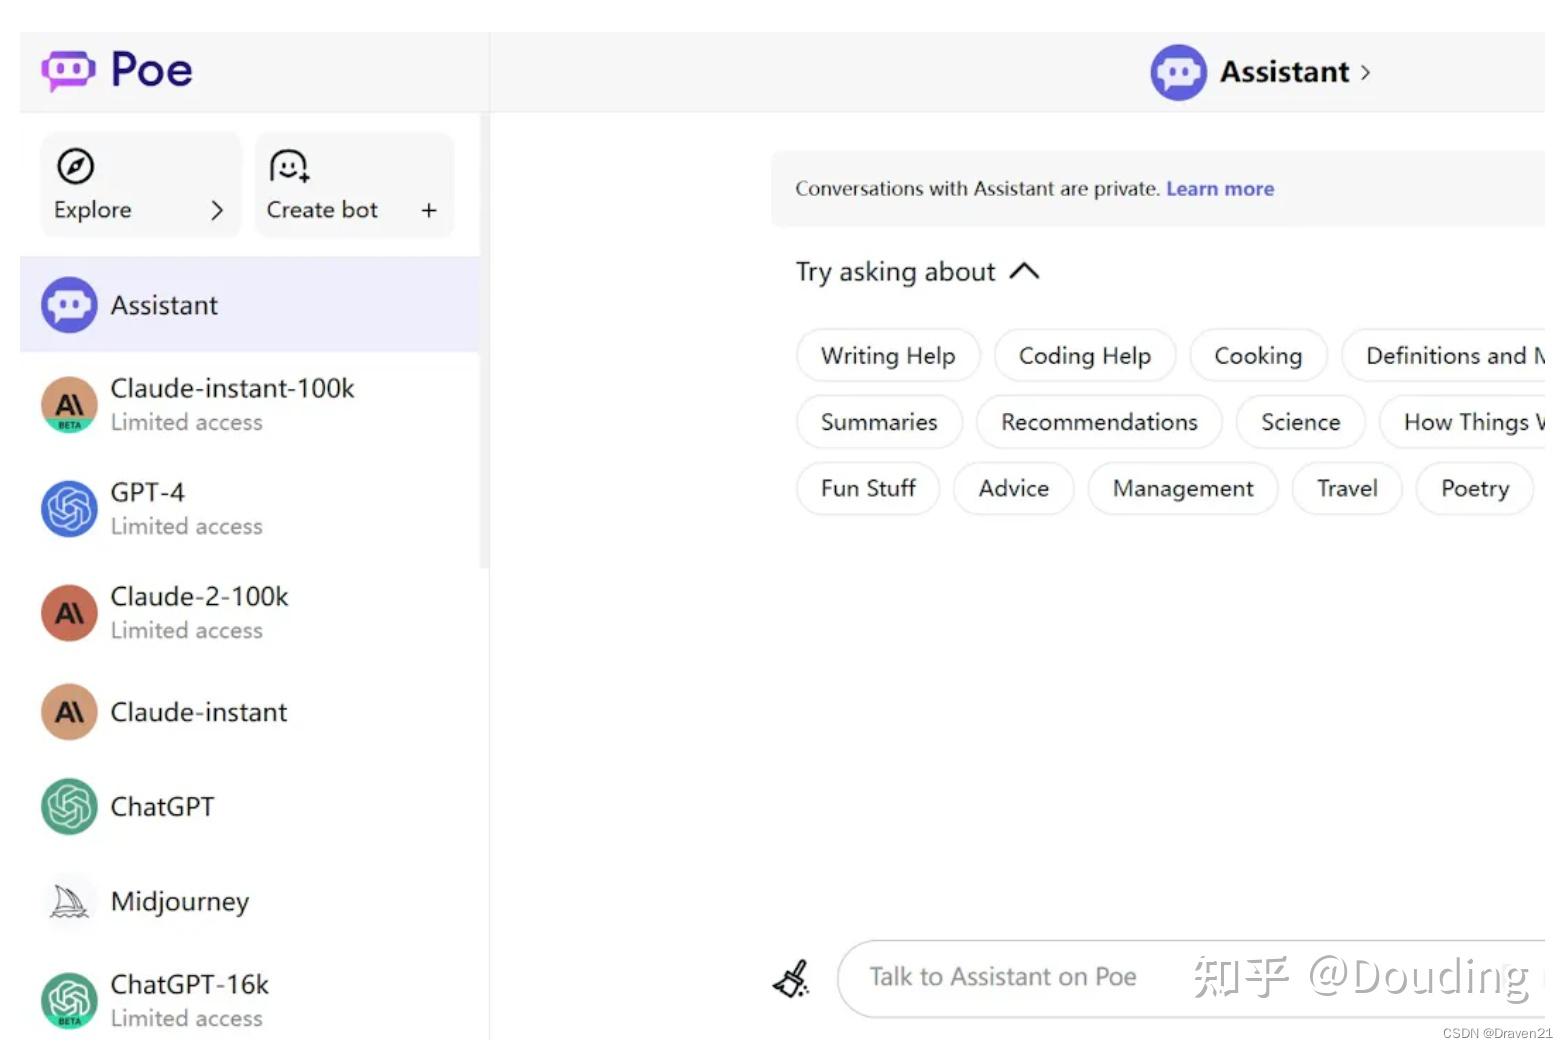Click the Assistant avatar in header
Screen dimensions: 1568x1048
click(x=1178, y=72)
